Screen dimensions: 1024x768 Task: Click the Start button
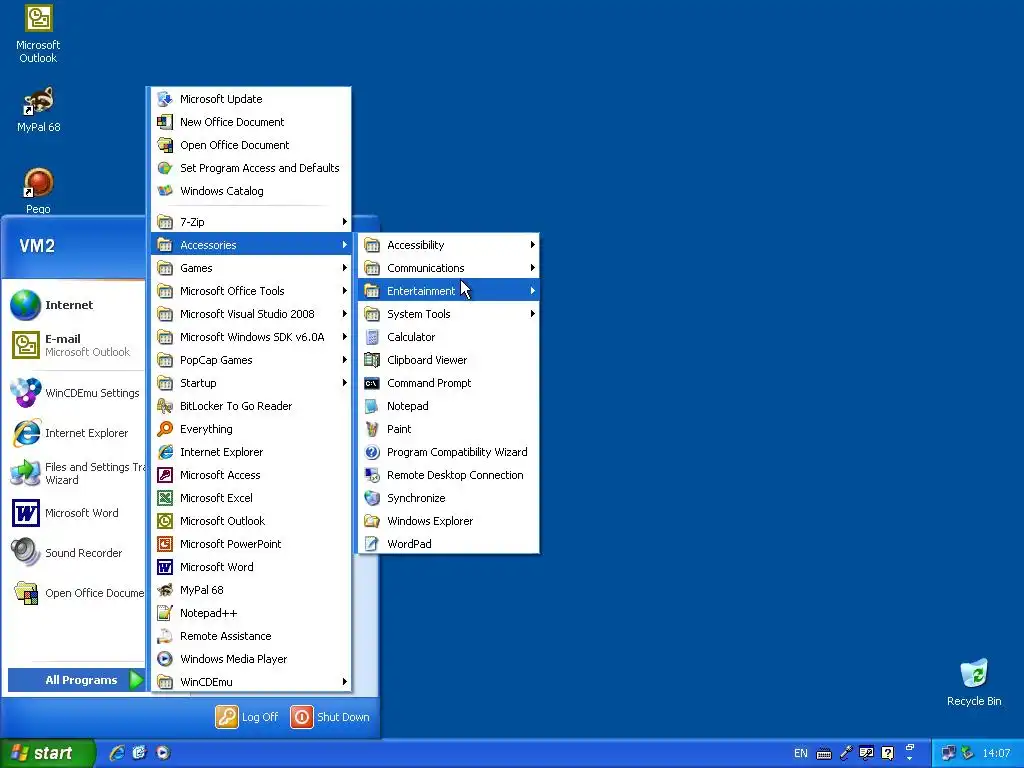click(x=48, y=753)
